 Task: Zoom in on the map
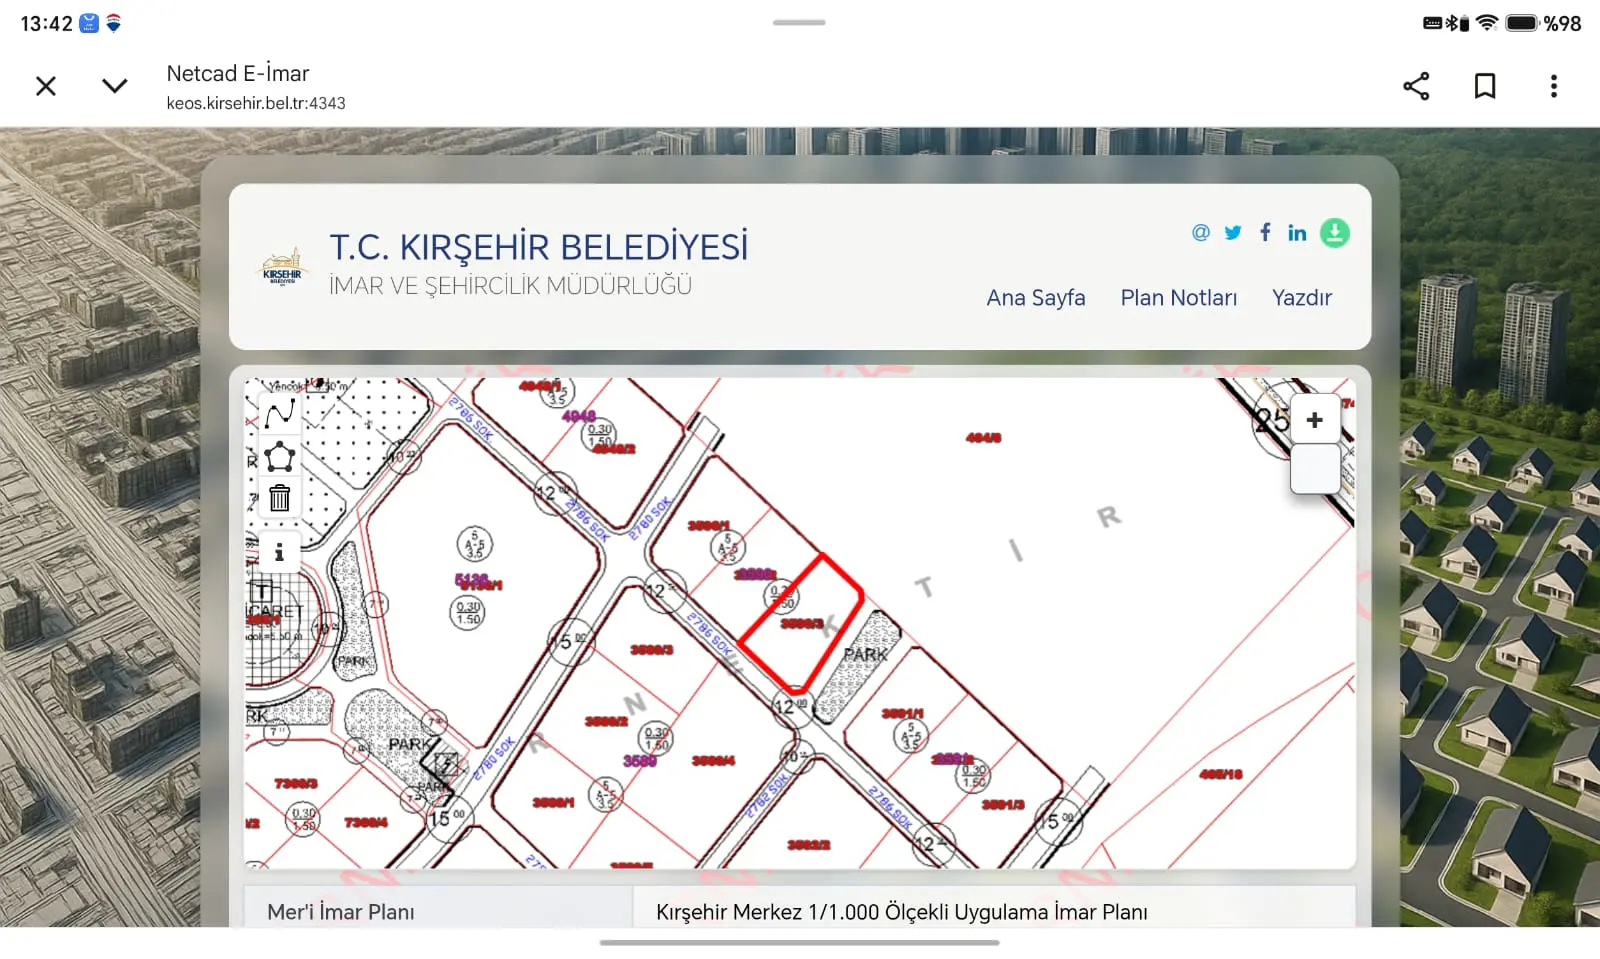tap(1315, 420)
